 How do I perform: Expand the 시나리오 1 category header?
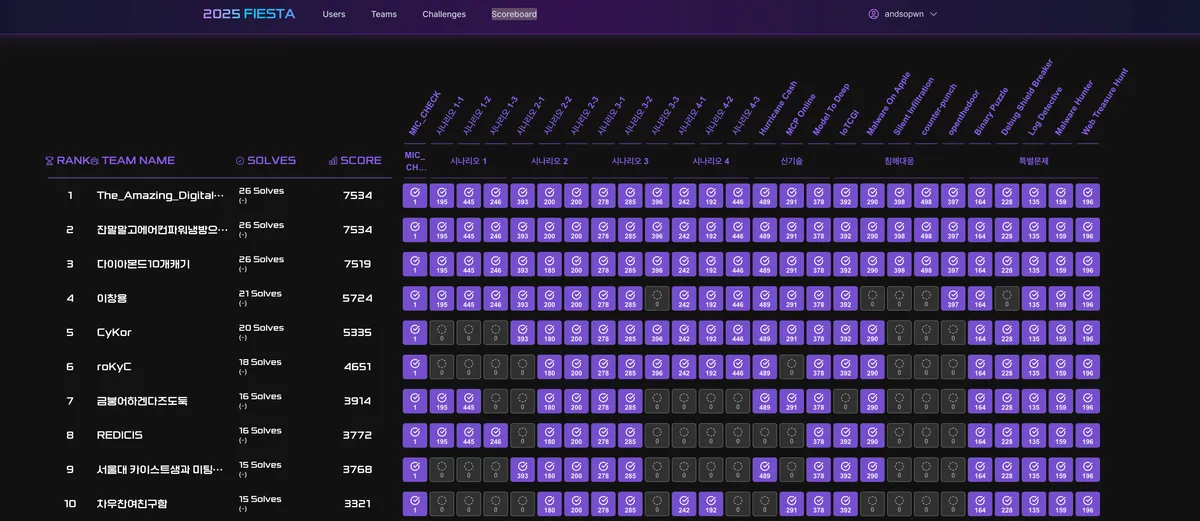click(x=468, y=160)
